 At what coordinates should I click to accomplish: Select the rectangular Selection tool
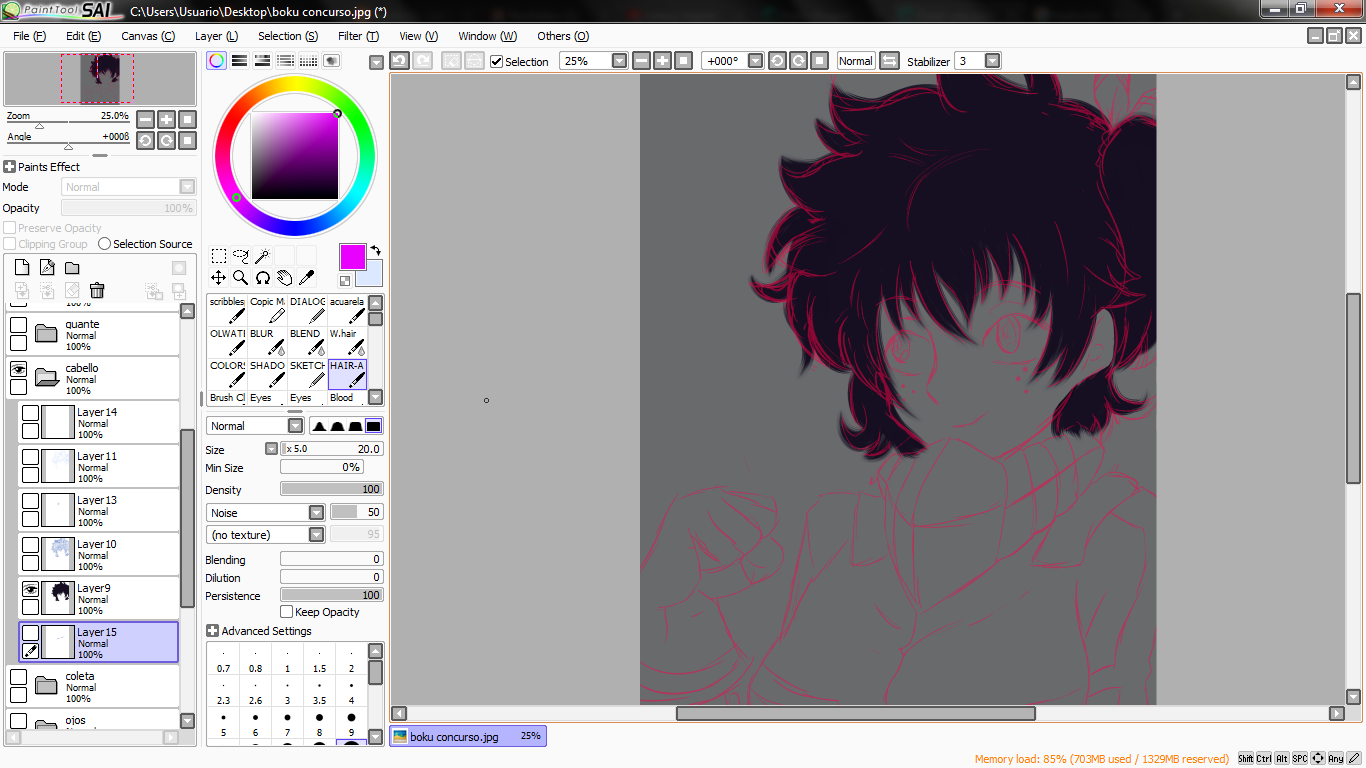point(218,256)
